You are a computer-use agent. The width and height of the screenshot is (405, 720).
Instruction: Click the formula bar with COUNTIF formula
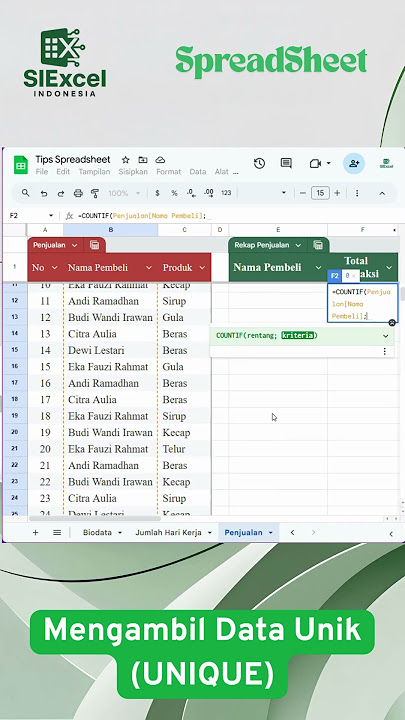(x=234, y=215)
